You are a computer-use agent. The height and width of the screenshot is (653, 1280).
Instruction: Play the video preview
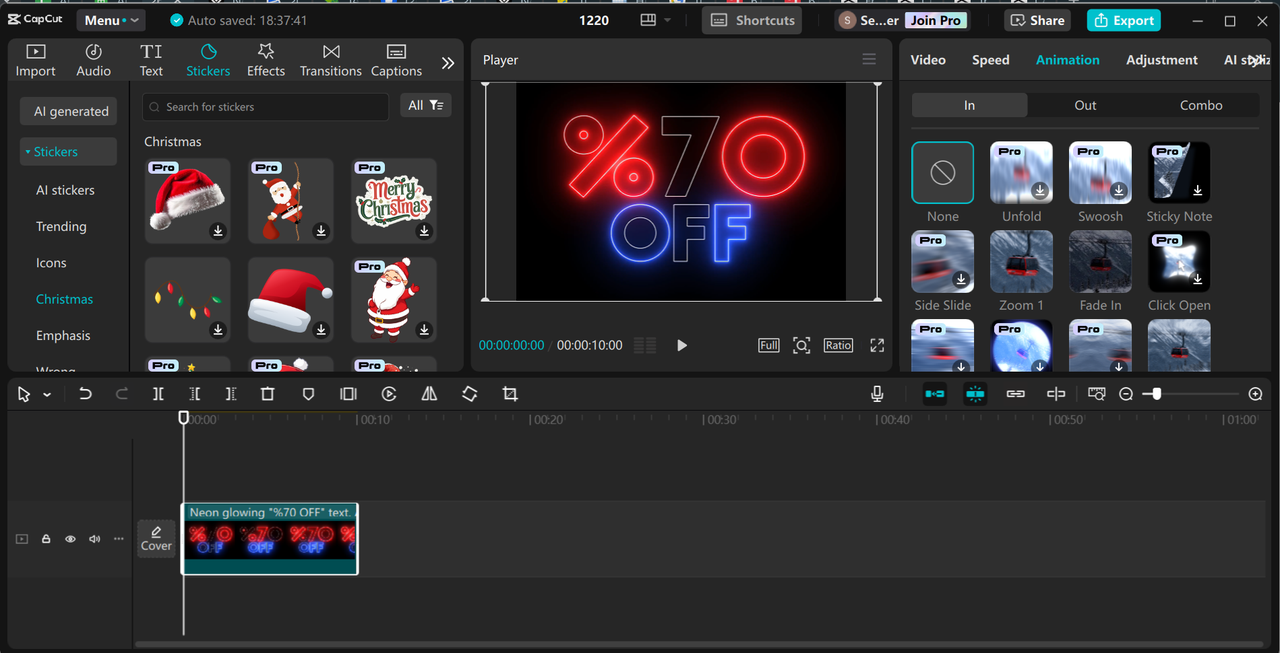[x=682, y=345]
